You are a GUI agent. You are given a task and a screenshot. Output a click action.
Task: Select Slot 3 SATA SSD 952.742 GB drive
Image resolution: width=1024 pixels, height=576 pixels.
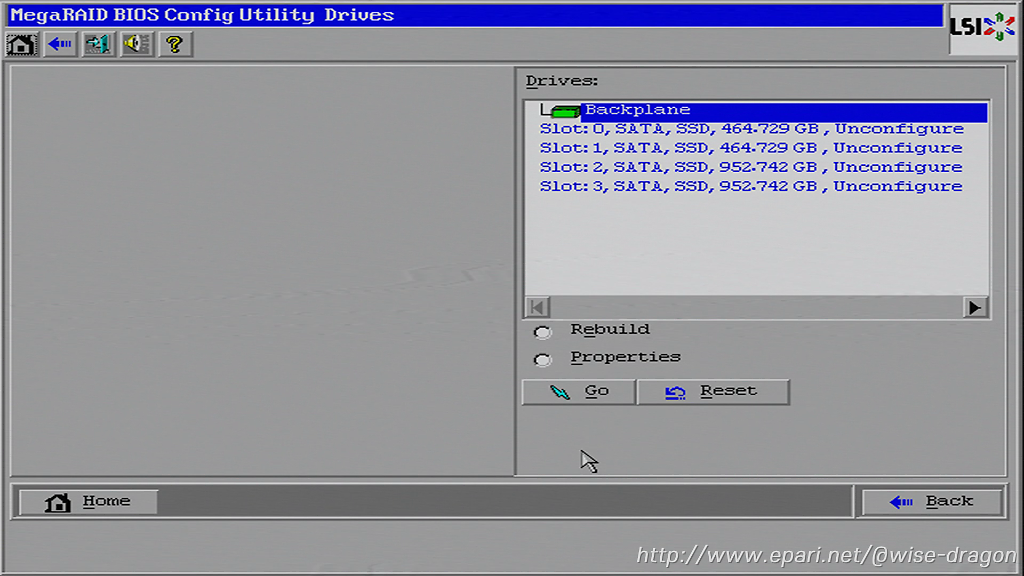751,186
